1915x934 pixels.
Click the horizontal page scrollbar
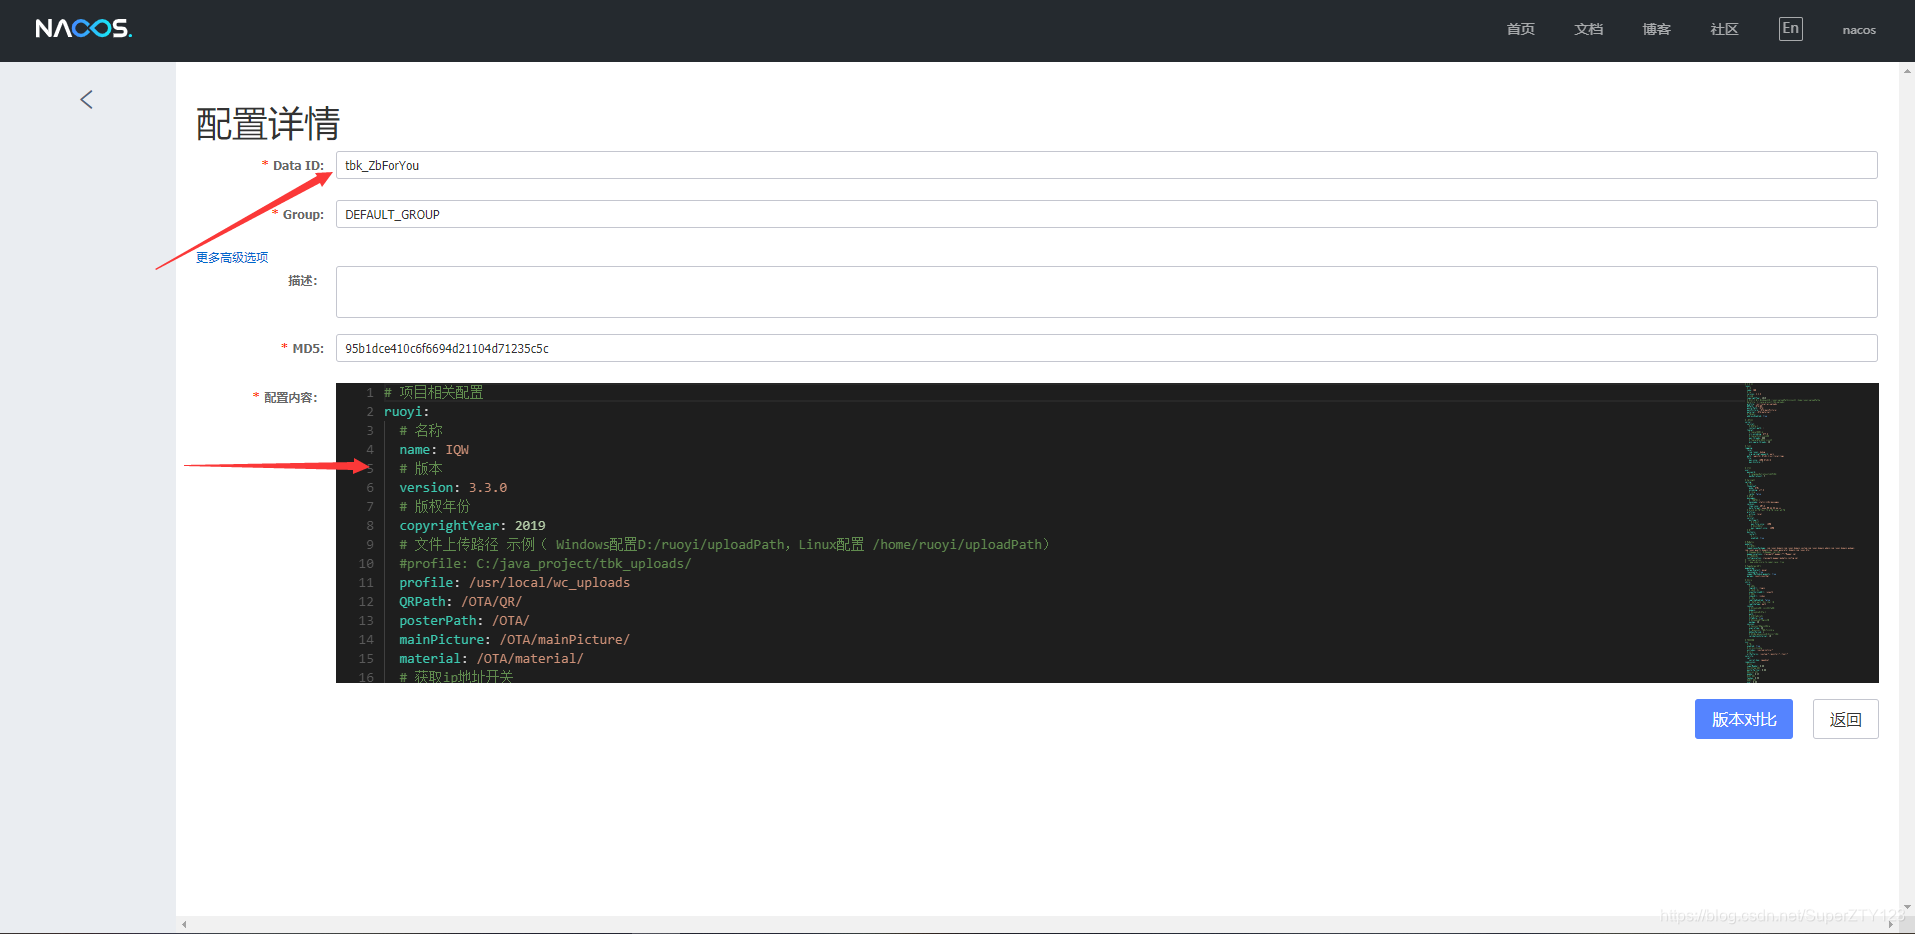click(x=1037, y=925)
